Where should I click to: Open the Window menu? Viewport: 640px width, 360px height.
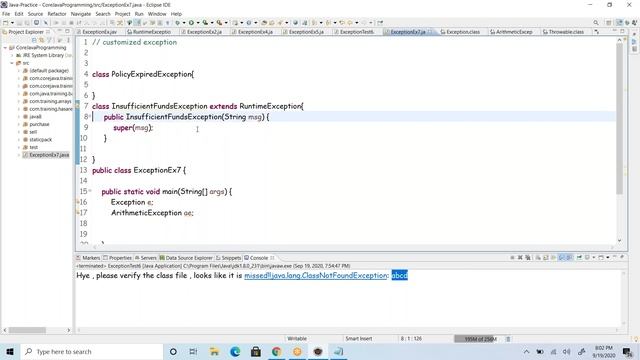157,14
